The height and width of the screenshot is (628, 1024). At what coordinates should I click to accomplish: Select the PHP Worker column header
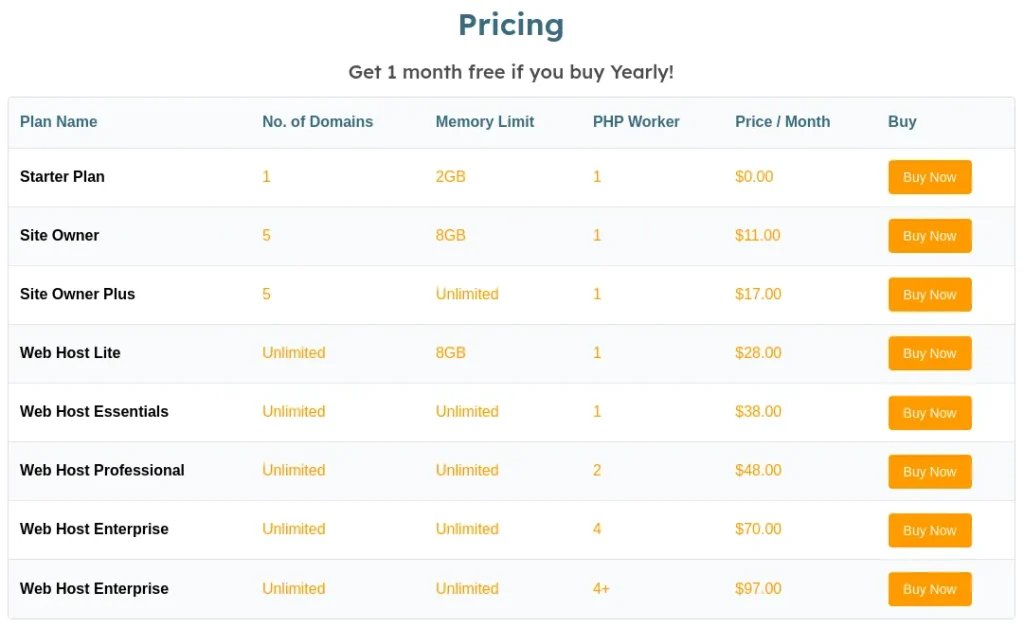click(636, 122)
